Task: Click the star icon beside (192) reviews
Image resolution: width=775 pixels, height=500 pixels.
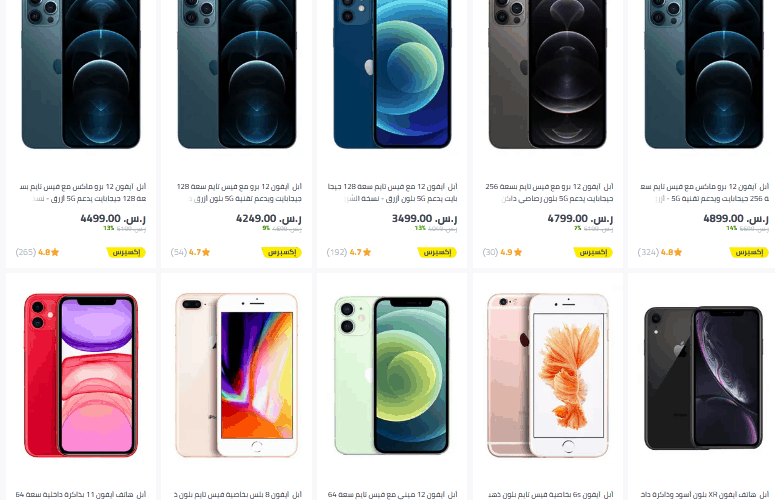Action: (x=367, y=252)
